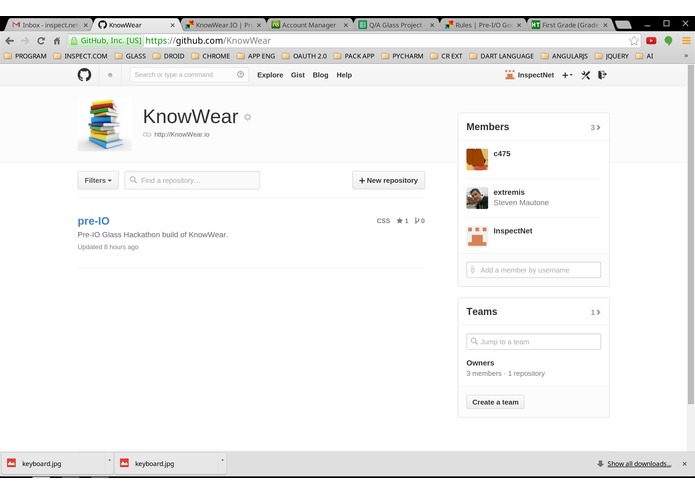Viewport: 695px width, 494px height.
Task: Click the address bar URL
Action: click(208, 41)
